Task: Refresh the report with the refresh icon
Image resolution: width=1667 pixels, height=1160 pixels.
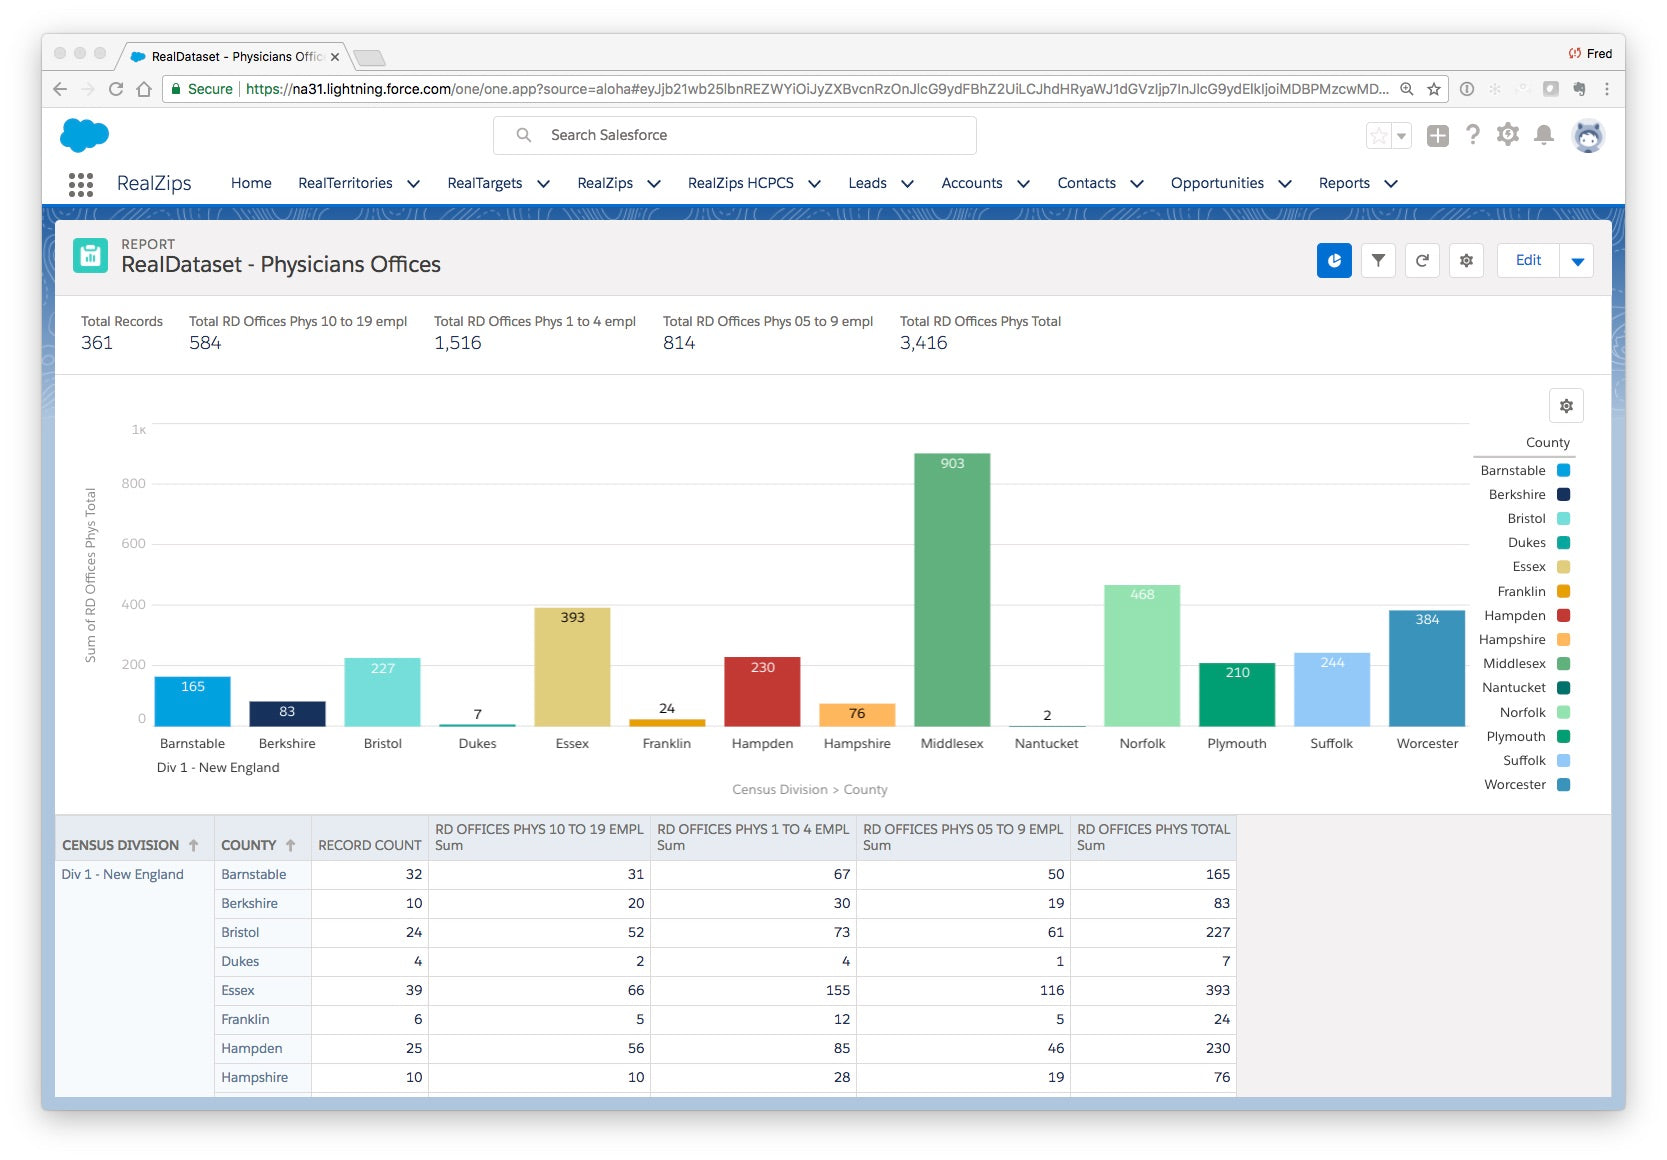Action: tap(1422, 261)
